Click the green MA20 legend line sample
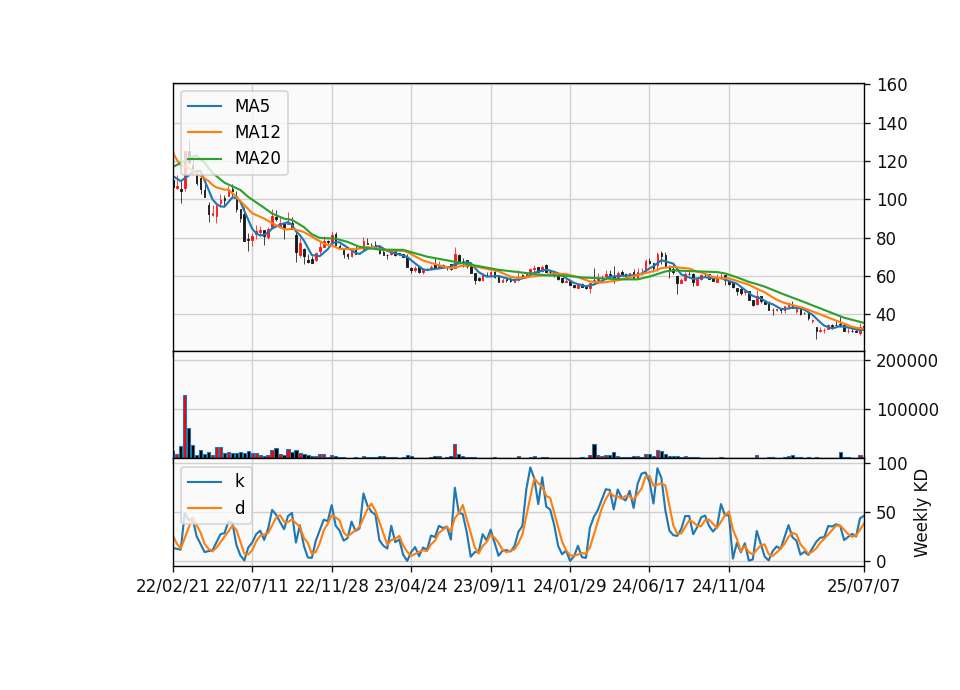This screenshot has width=960, height=690. pyautogui.click(x=204, y=158)
